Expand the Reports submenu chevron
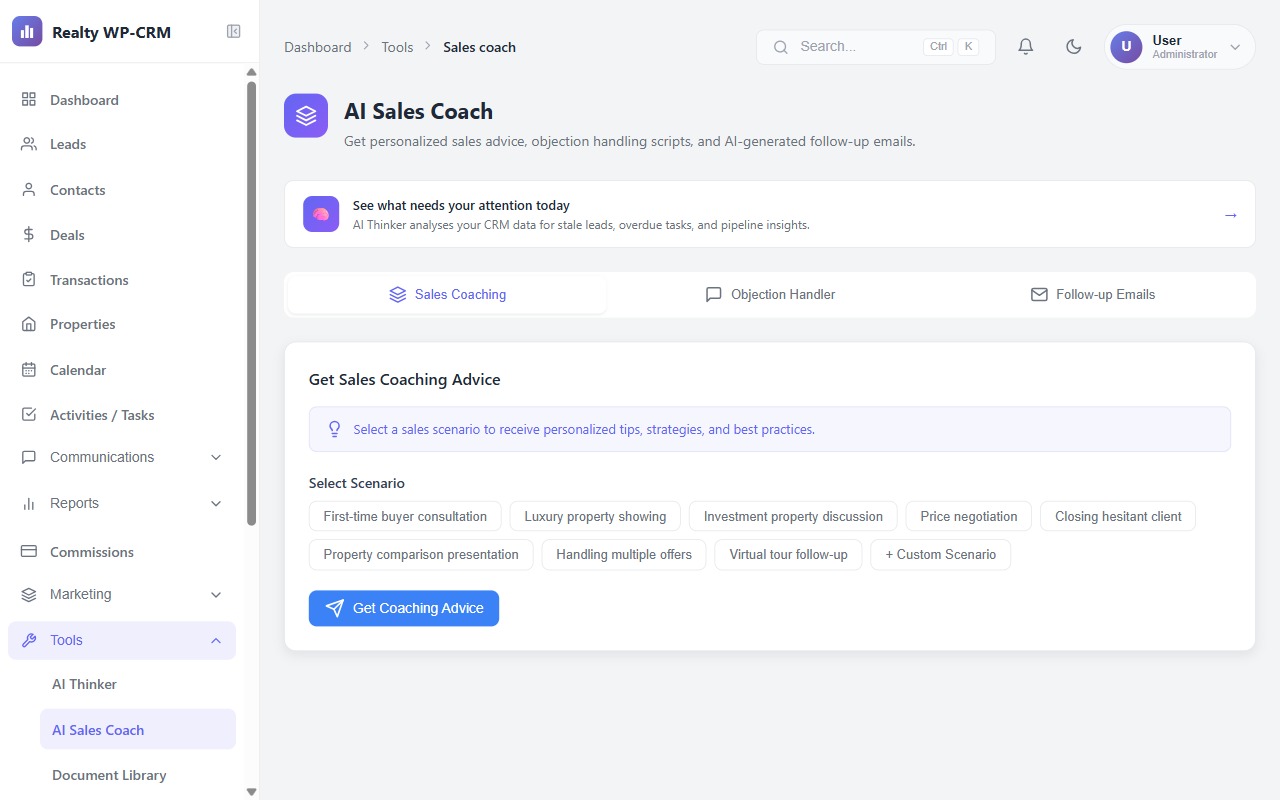 (x=216, y=503)
